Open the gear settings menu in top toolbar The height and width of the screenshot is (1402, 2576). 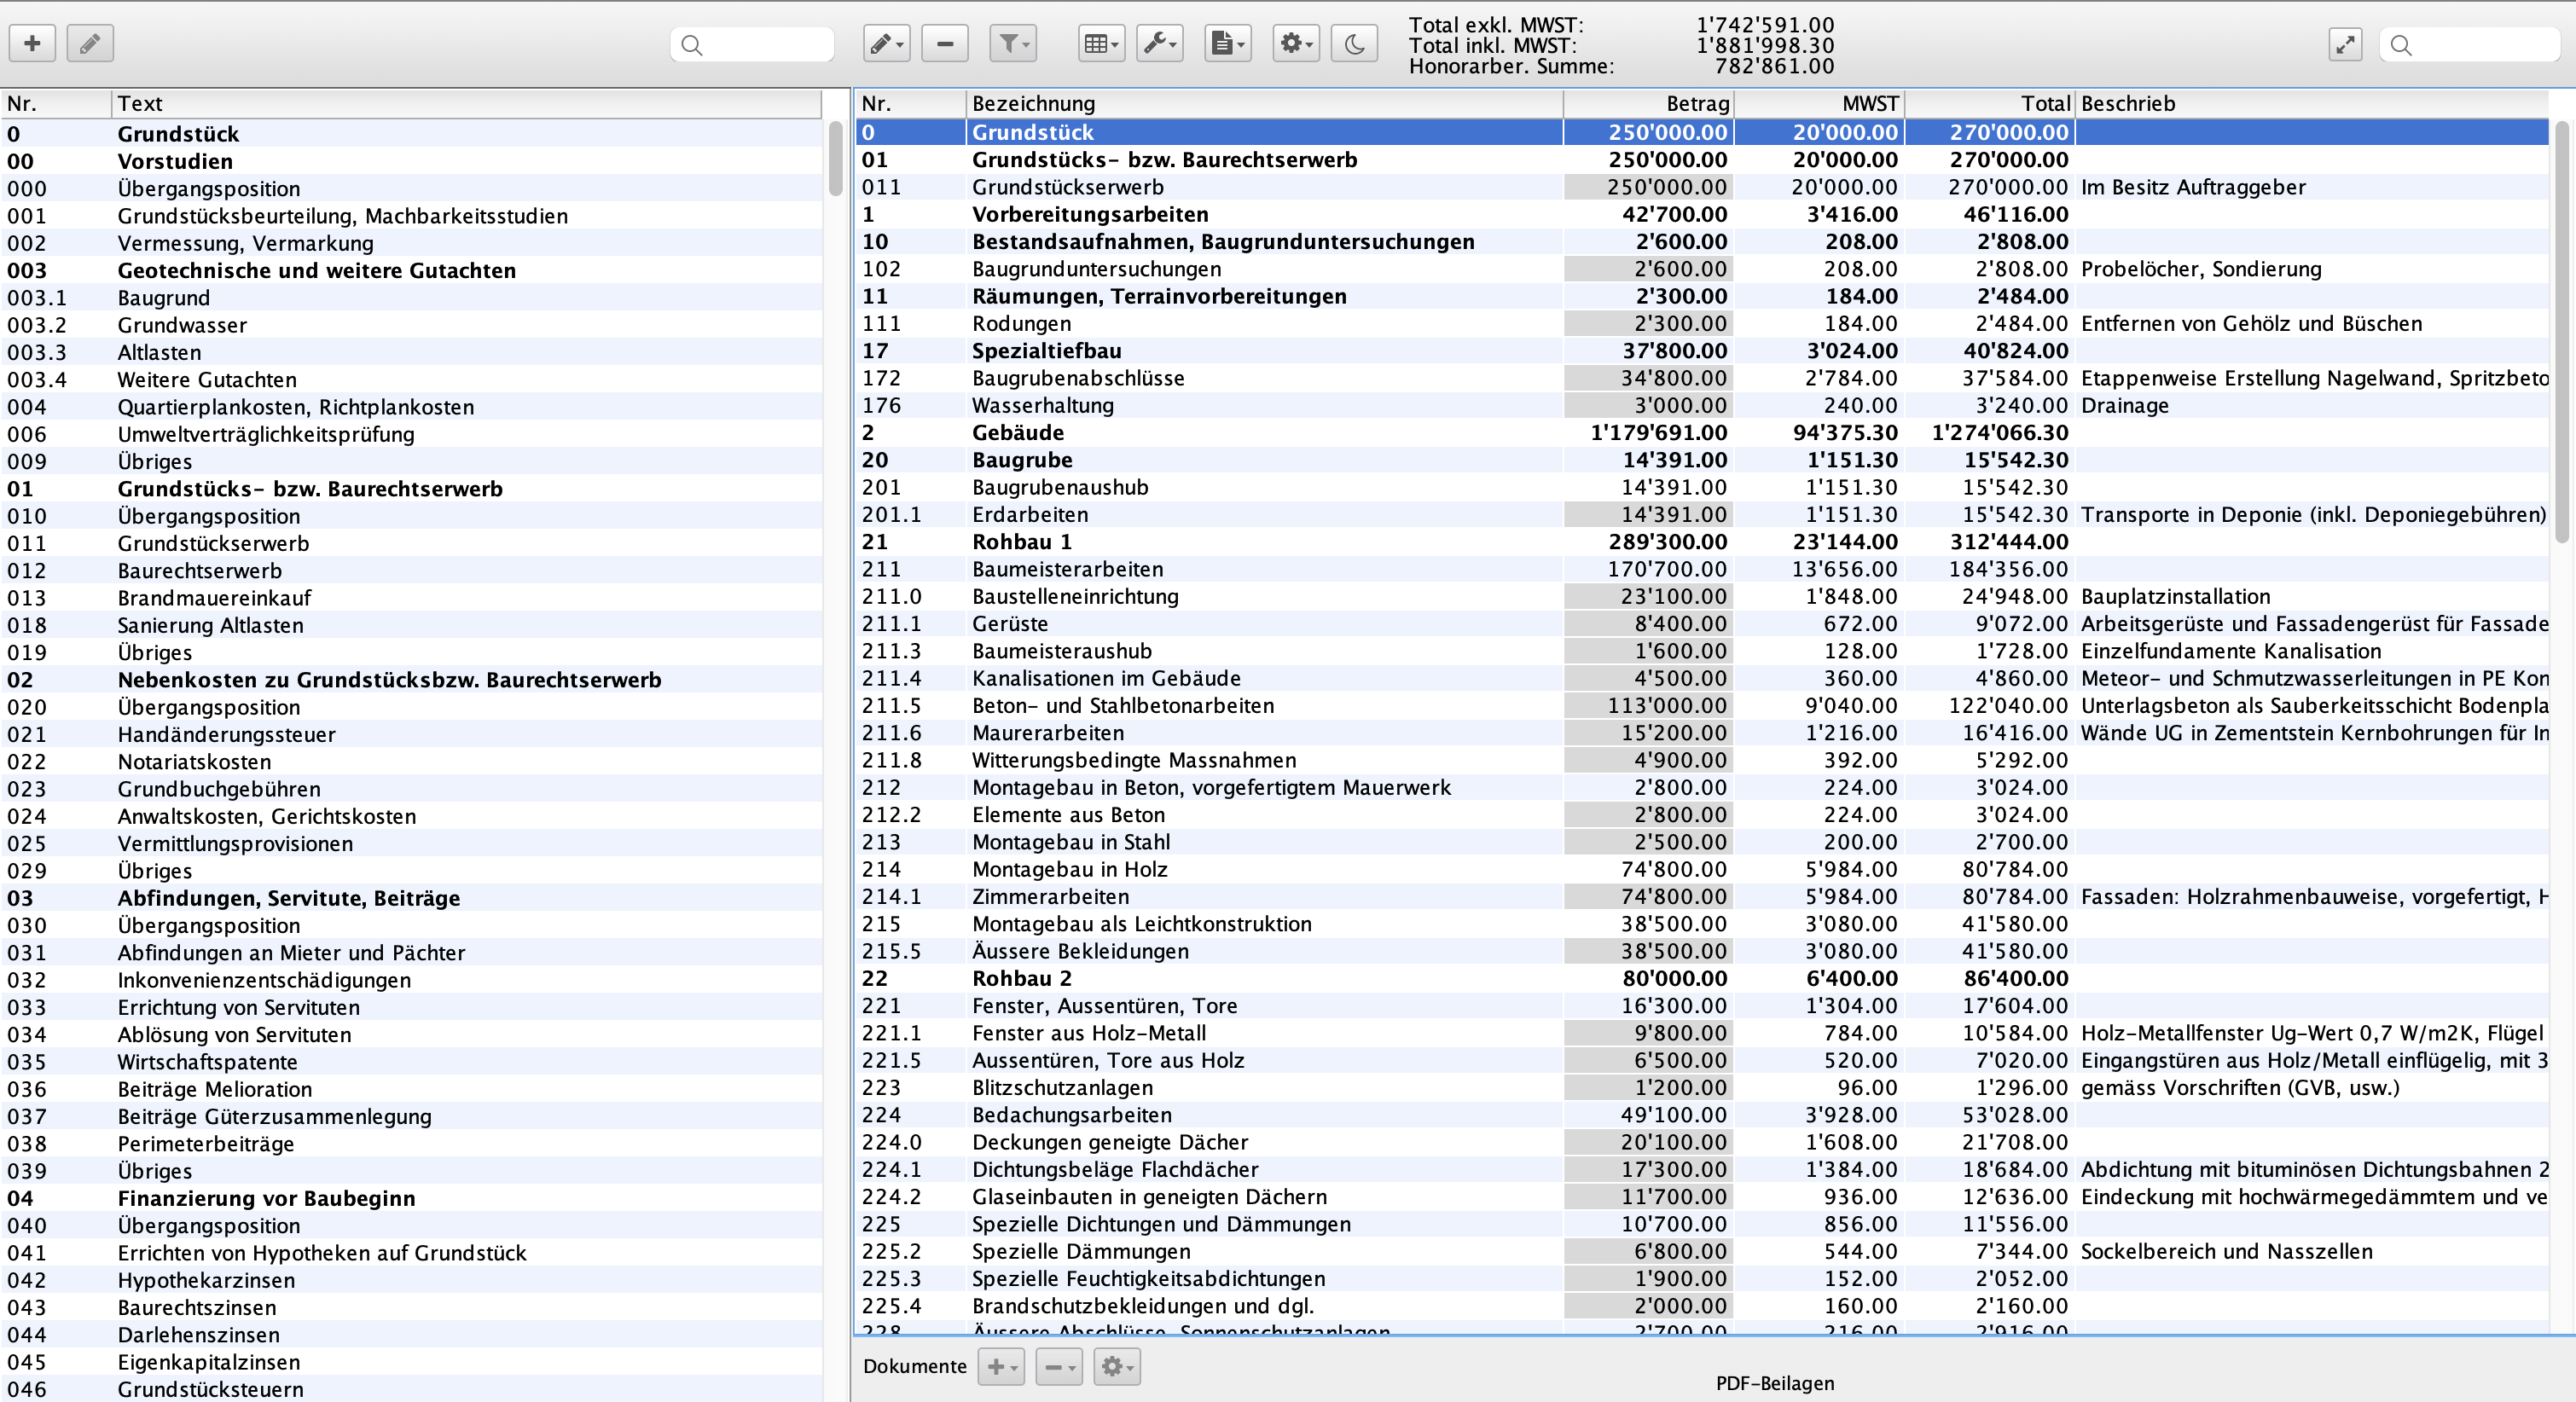click(x=1296, y=43)
